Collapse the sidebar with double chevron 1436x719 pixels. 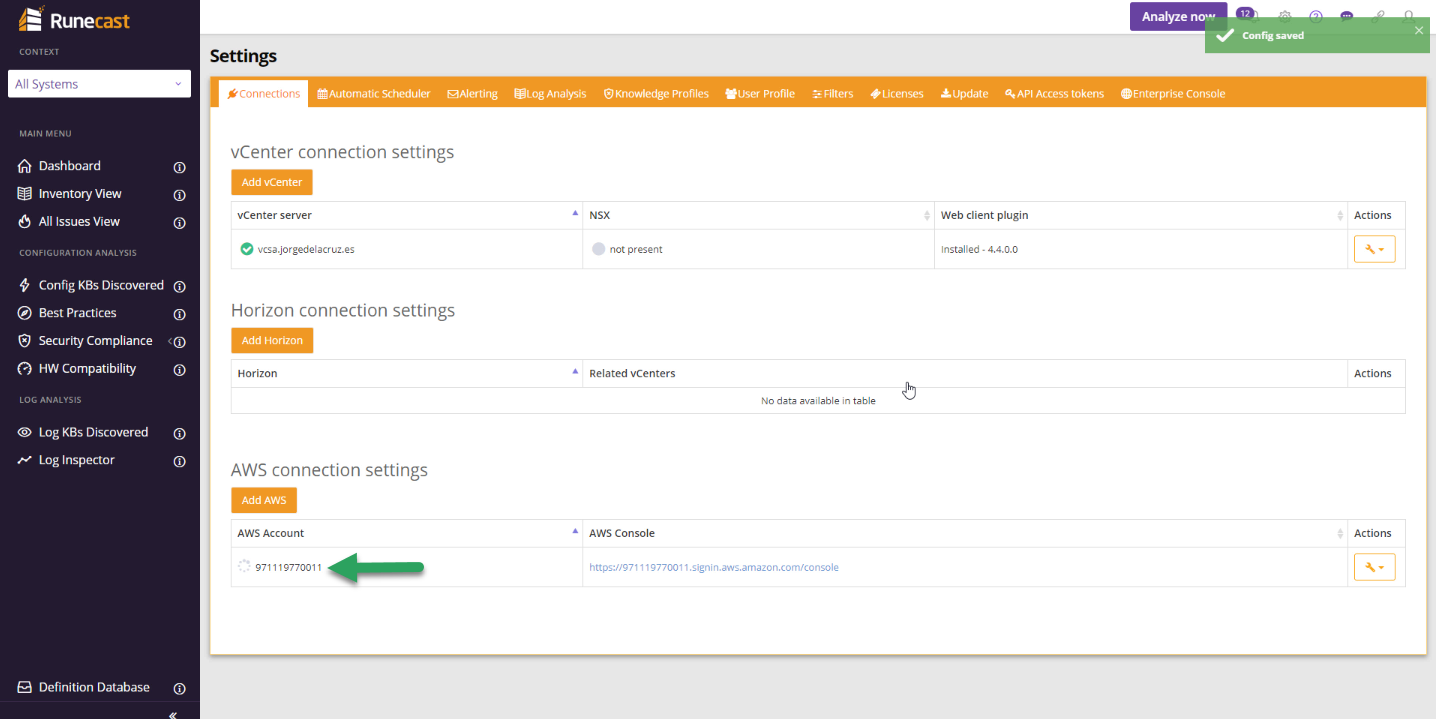click(173, 714)
